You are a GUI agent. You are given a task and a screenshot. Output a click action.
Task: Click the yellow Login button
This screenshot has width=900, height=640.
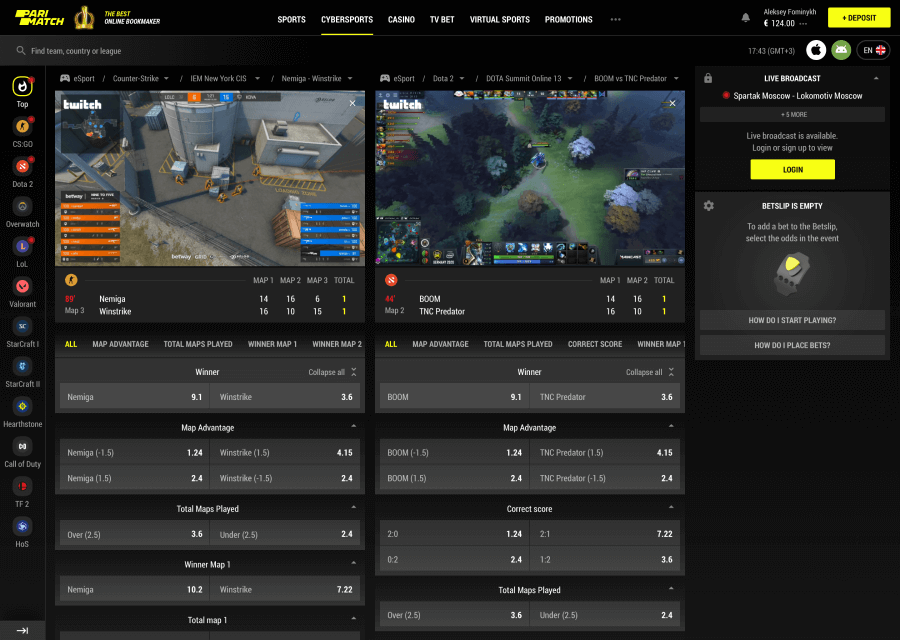(793, 169)
